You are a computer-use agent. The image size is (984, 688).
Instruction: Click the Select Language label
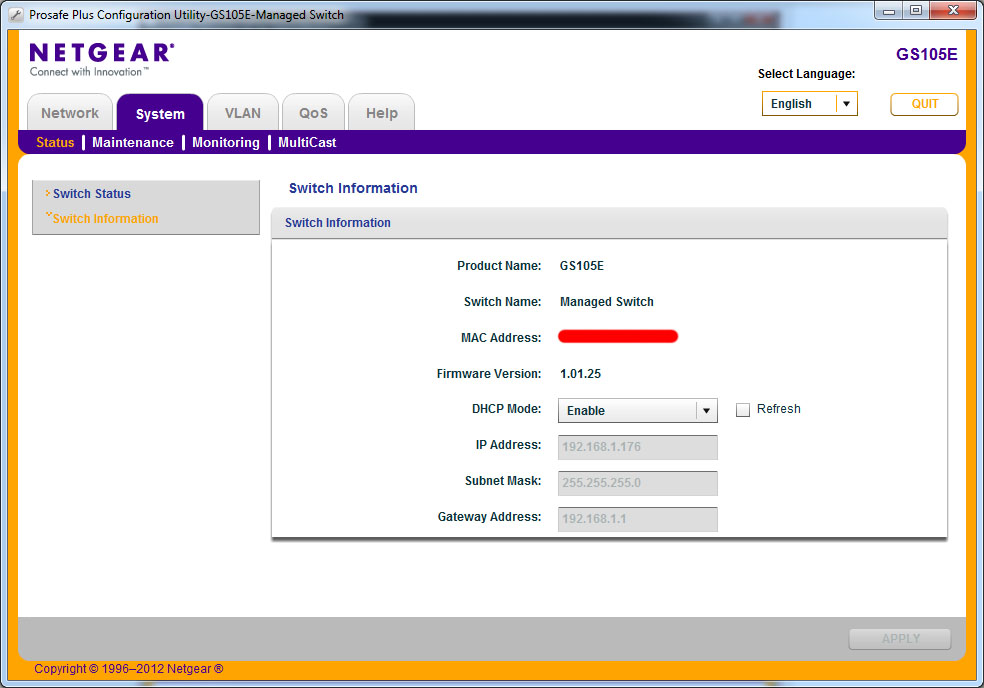pos(806,74)
